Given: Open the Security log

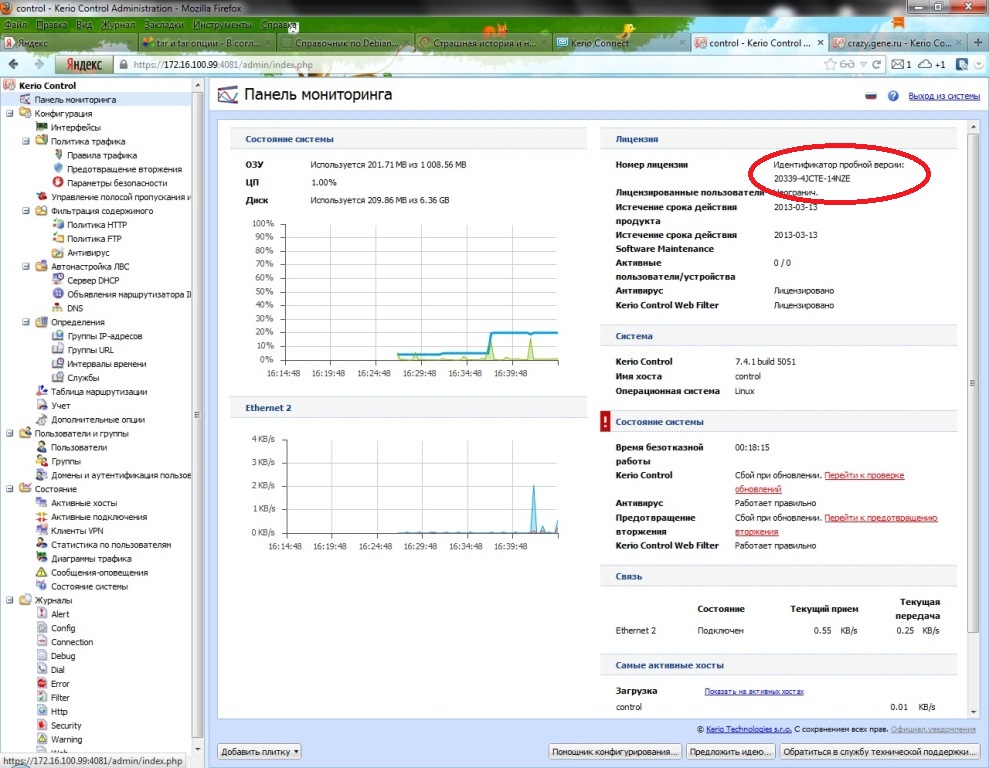Looking at the screenshot, I should point(66,726).
